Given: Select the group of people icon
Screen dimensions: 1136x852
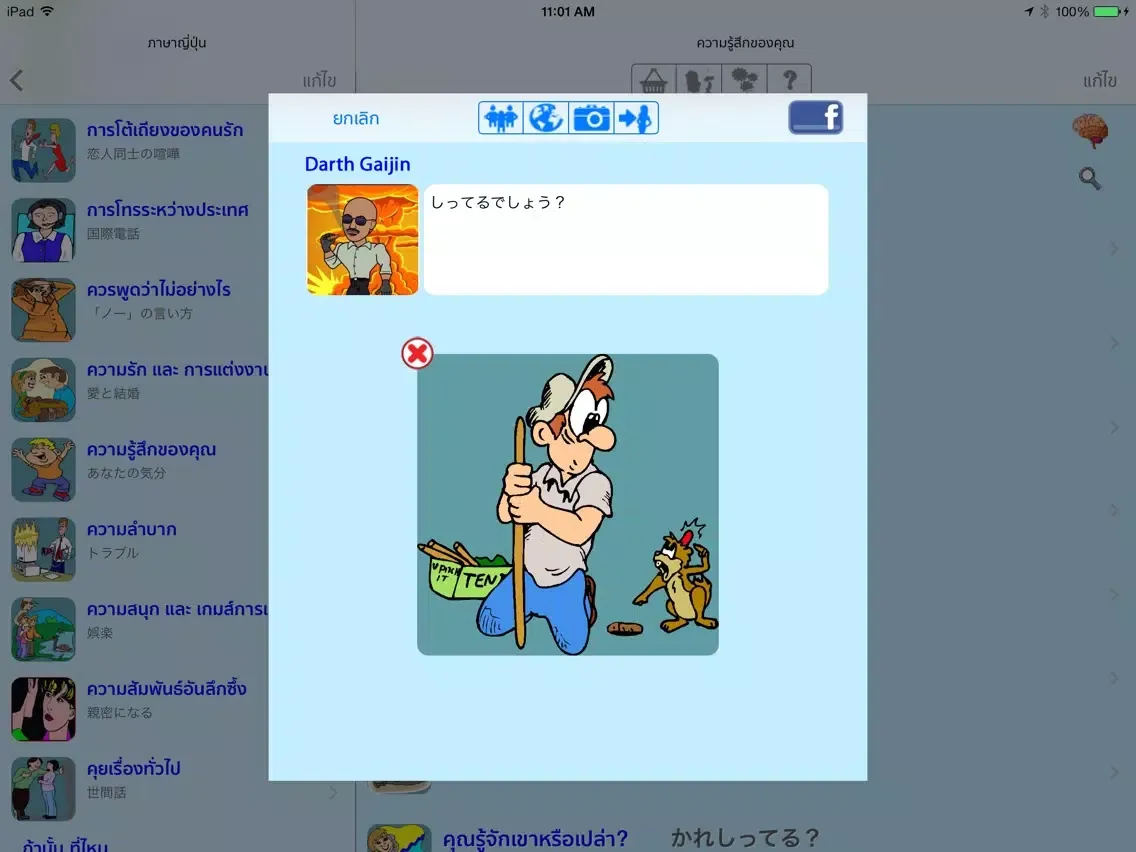Looking at the screenshot, I should [501, 118].
